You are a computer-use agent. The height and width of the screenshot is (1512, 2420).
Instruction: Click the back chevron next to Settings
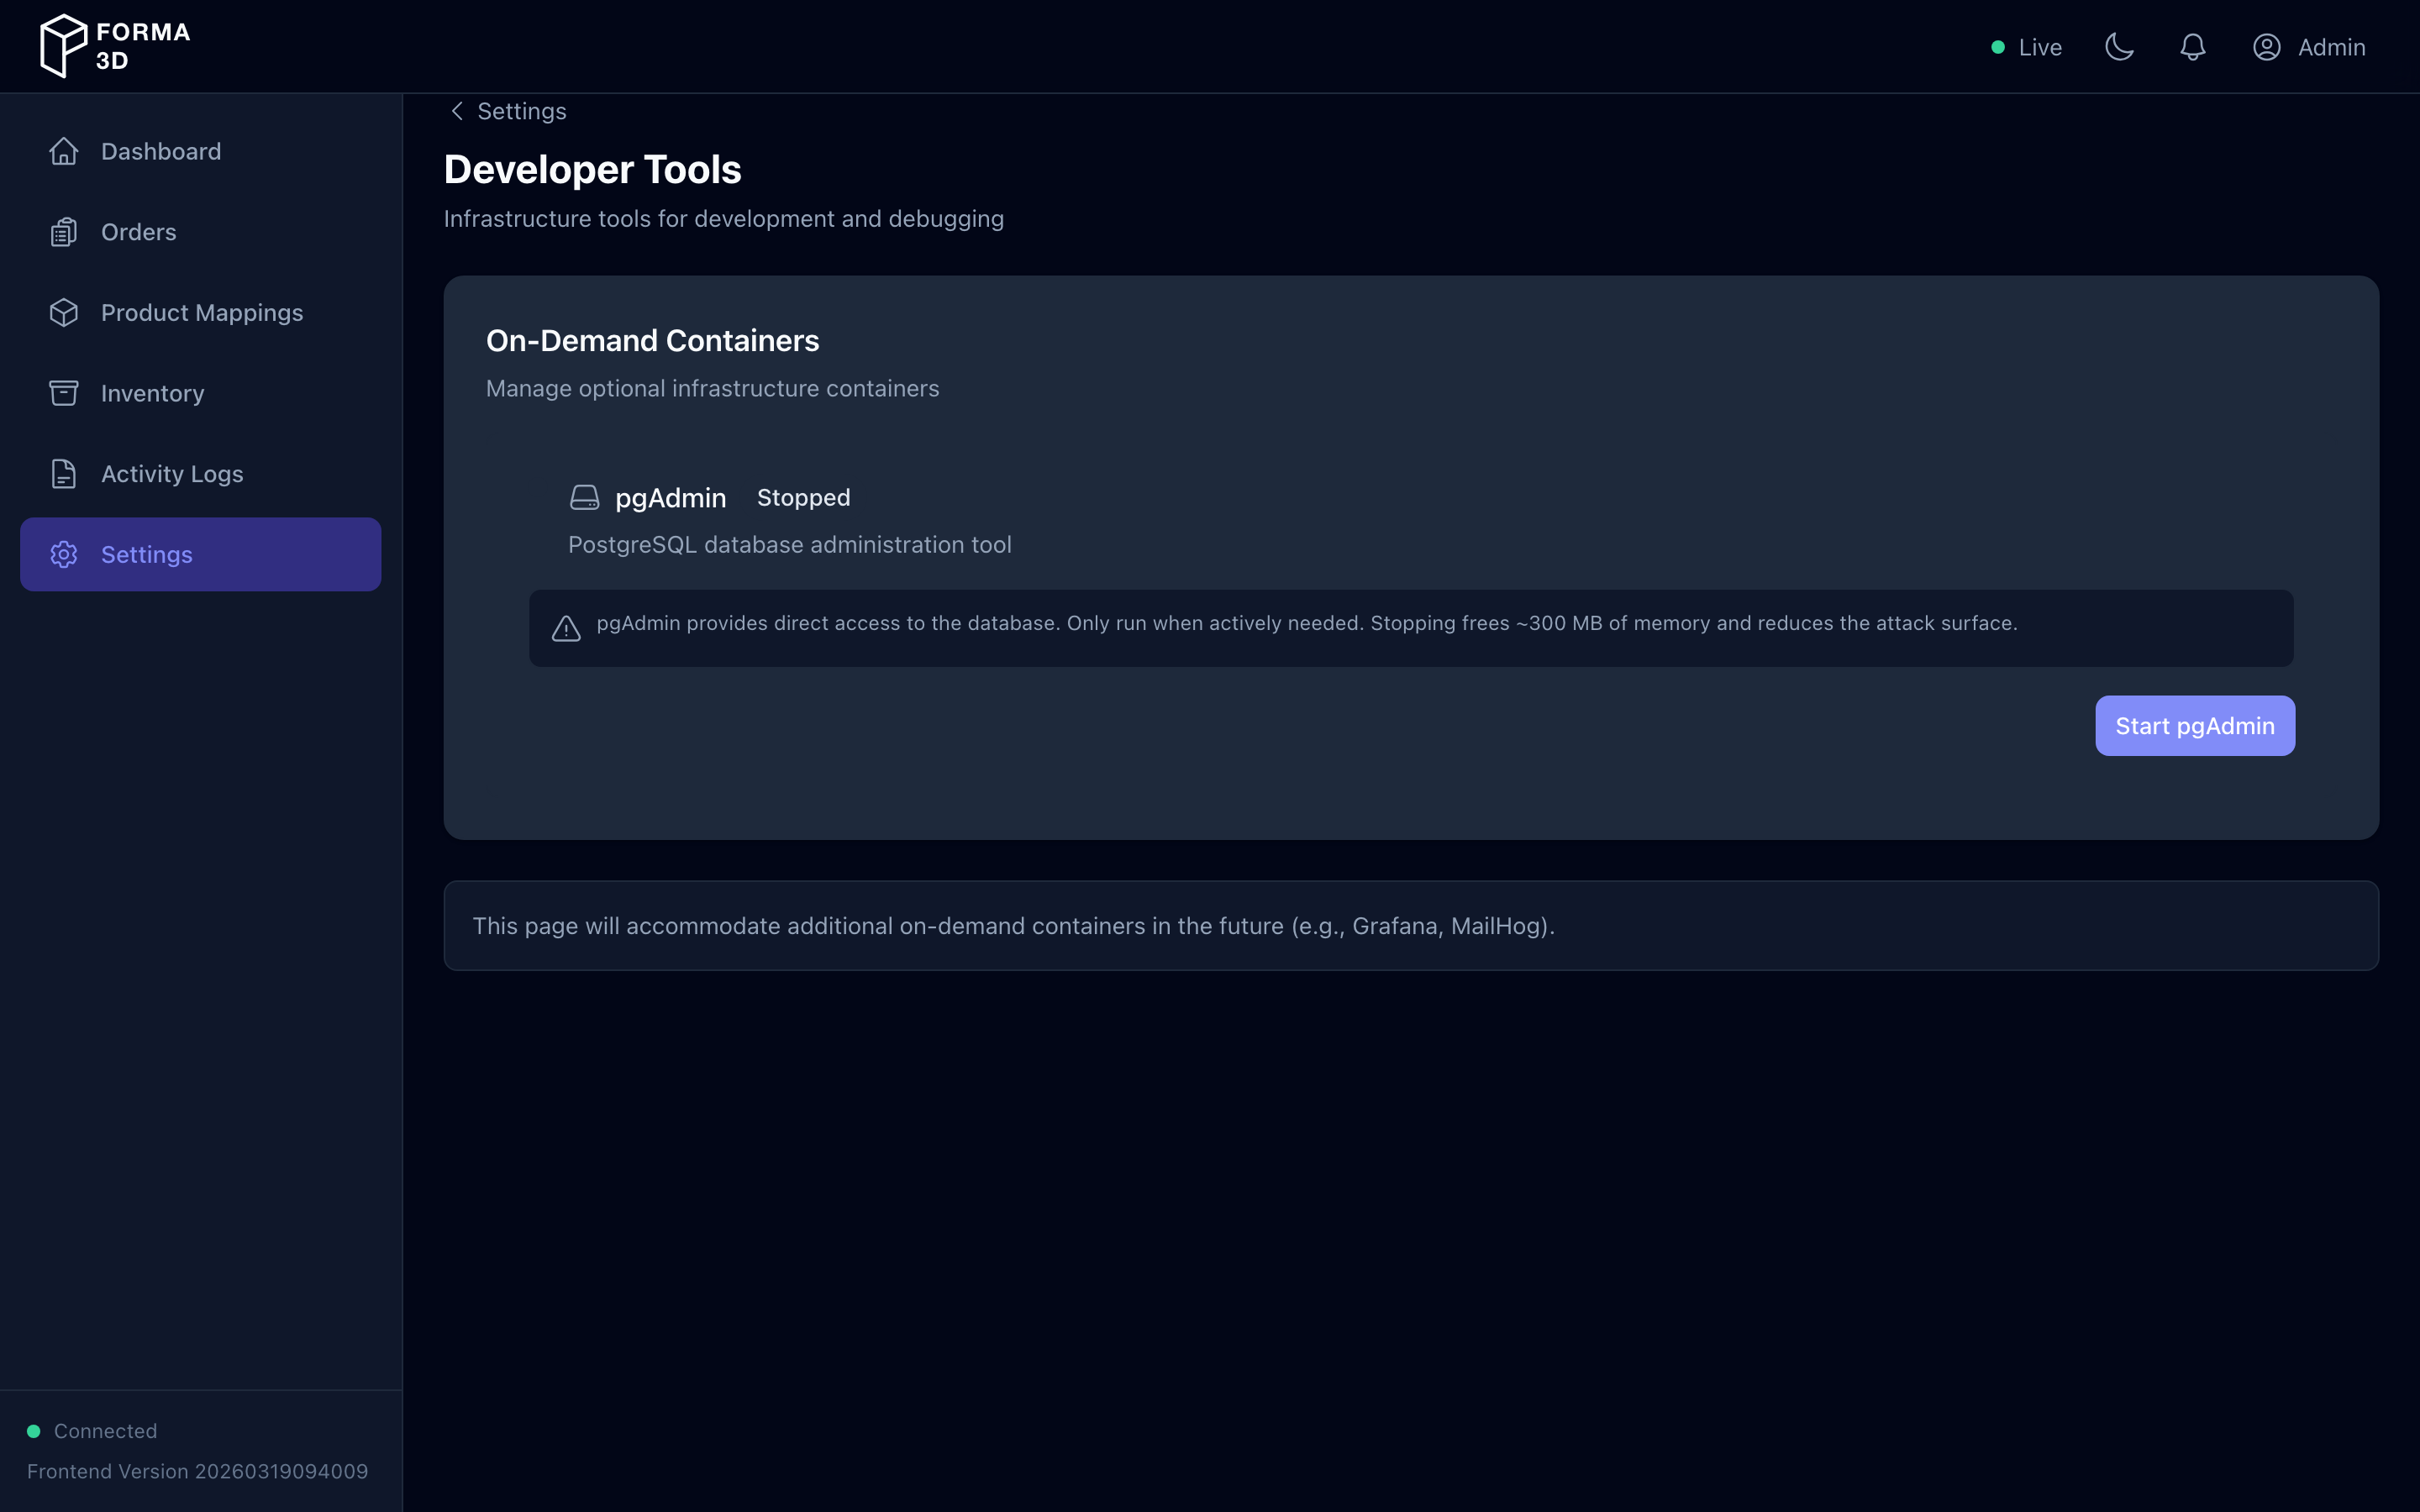tap(457, 111)
